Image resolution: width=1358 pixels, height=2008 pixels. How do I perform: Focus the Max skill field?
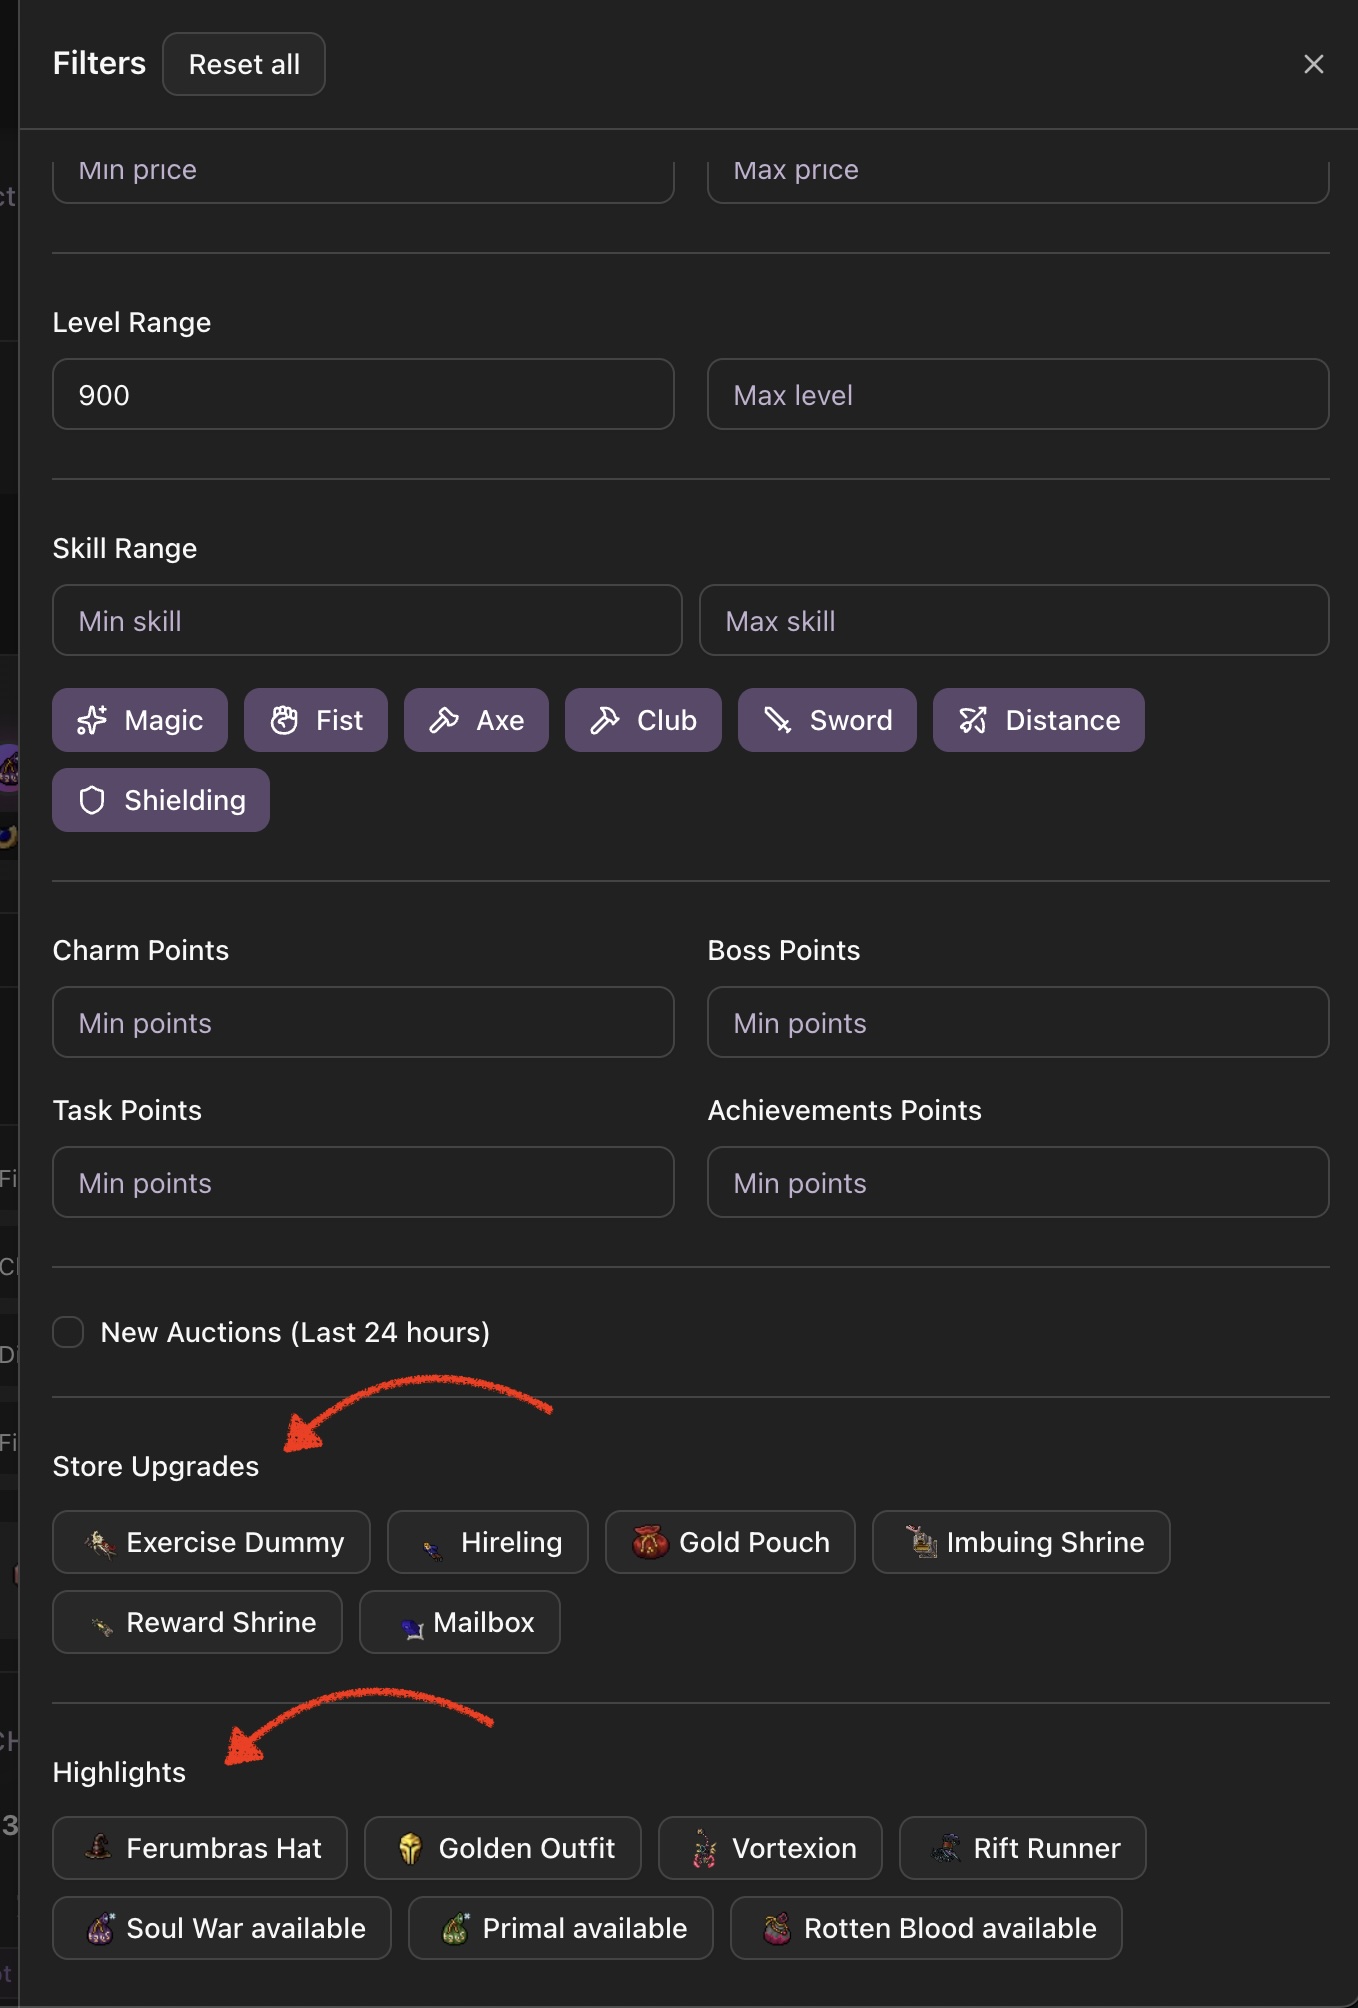[1014, 620]
